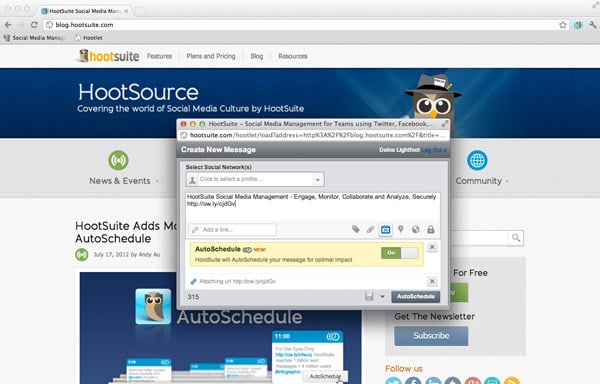This screenshot has width=600, height=384.
Task: Click the Hootlet owl extension icon
Action: (x=578, y=25)
